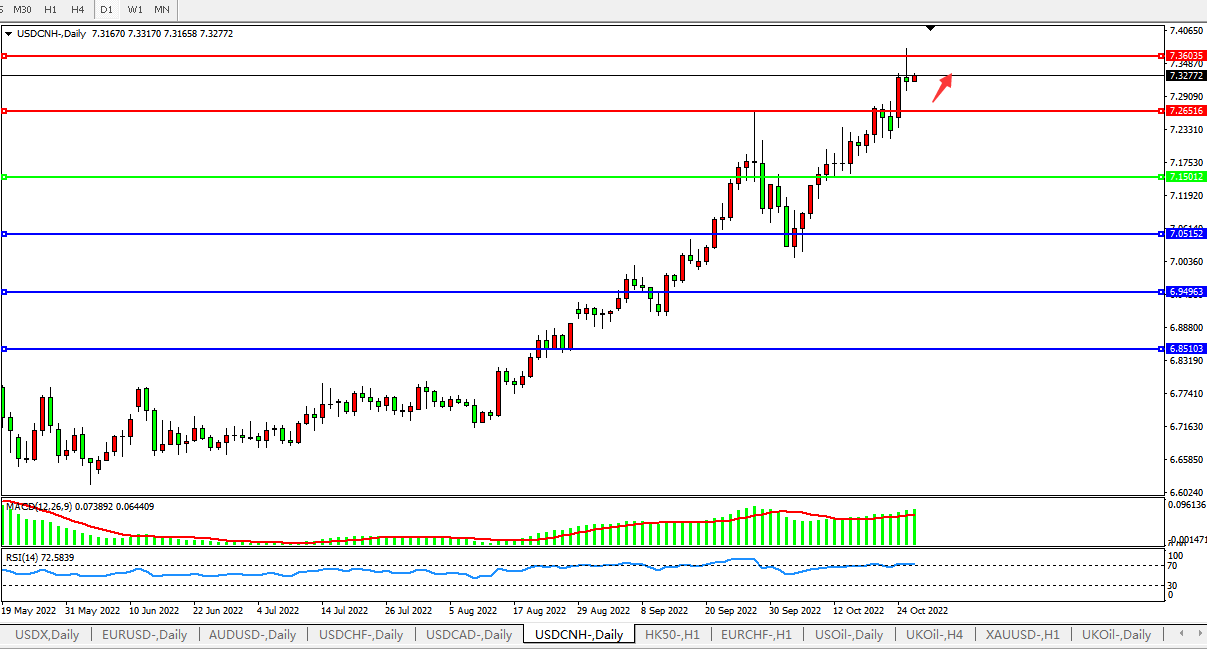This screenshot has height=649, width=1207.
Task: Switch to the EURUSD-,Daily chart tab
Action: (x=144, y=634)
